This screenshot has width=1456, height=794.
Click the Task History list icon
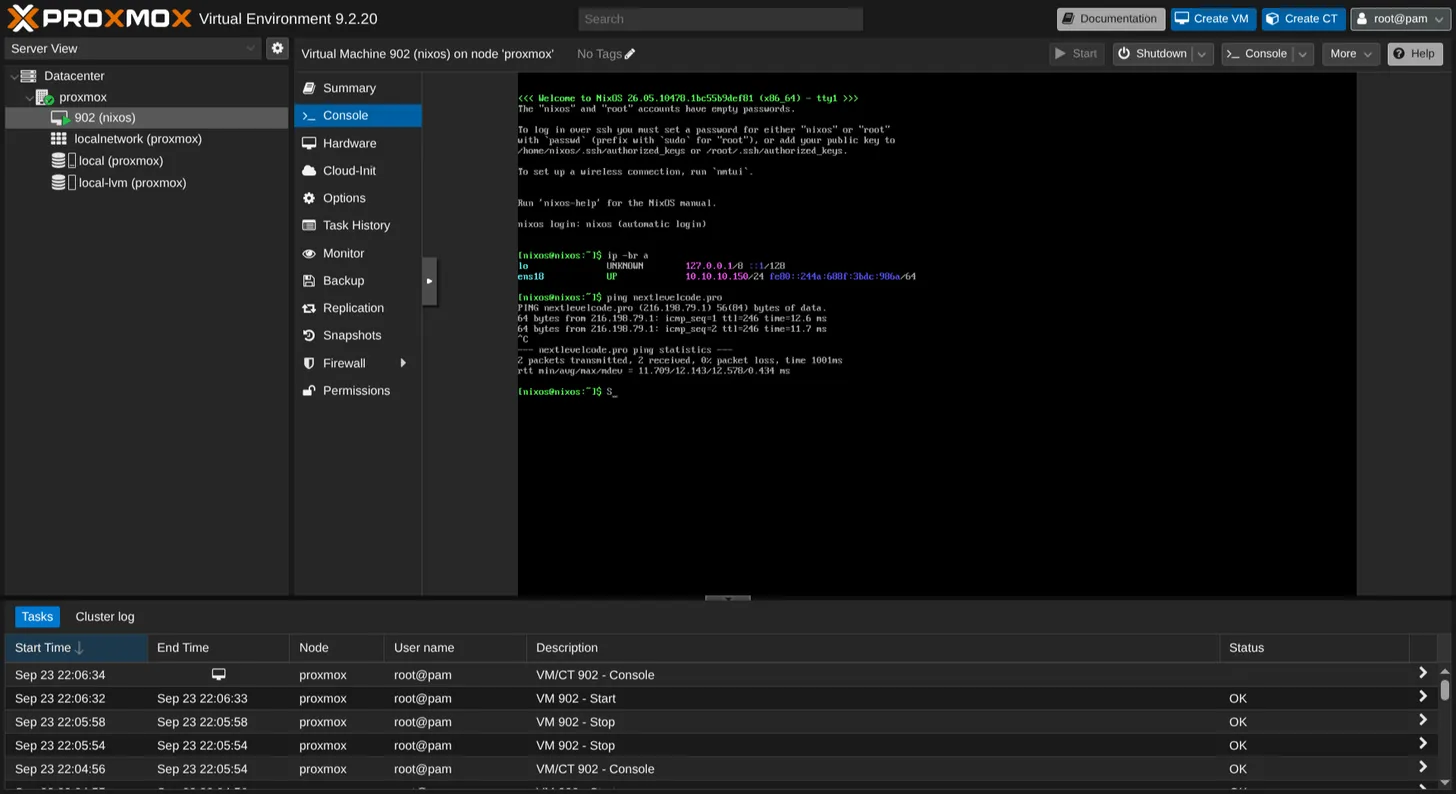pyautogui.click(x=309, y=226)
